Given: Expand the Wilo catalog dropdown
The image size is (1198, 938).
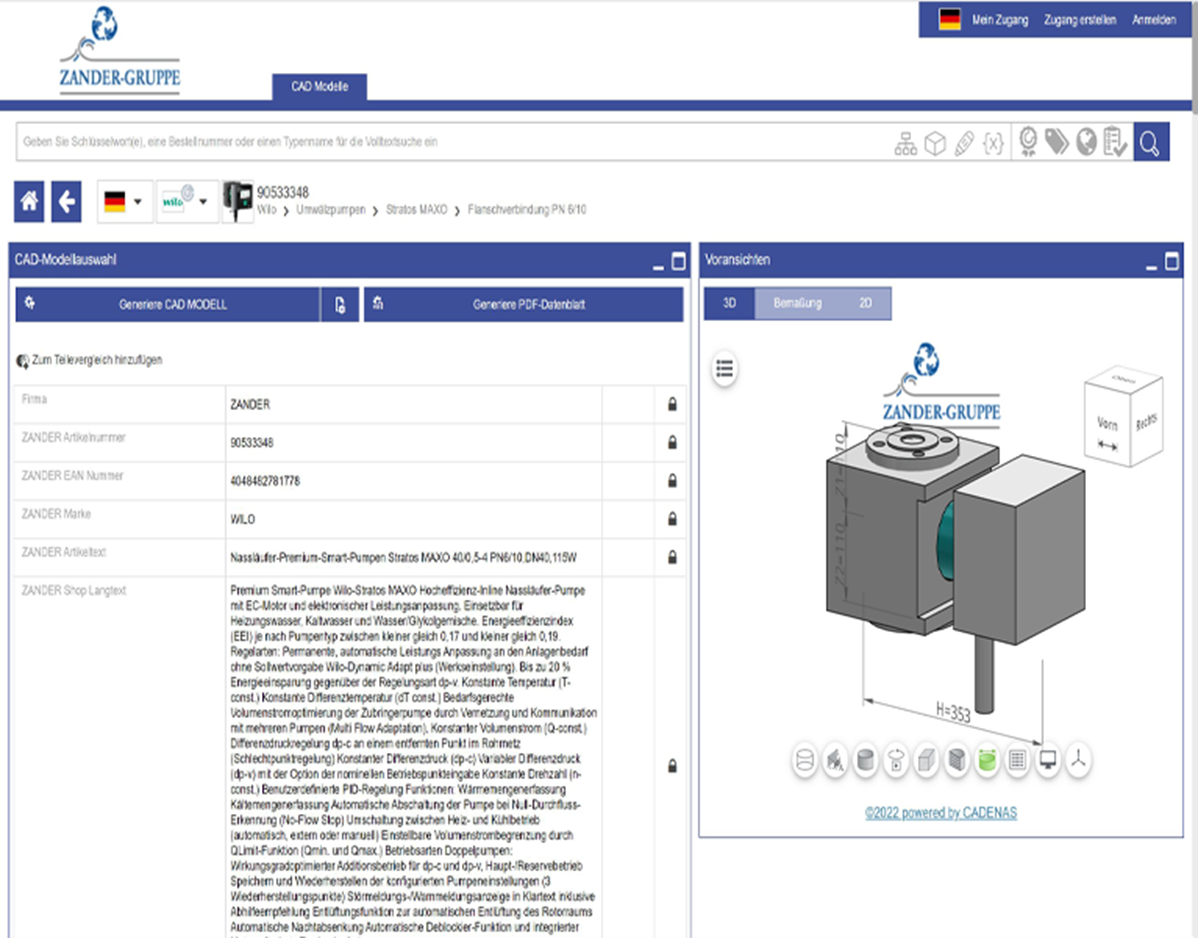Looking at the screenshot, I should (187, 202).
